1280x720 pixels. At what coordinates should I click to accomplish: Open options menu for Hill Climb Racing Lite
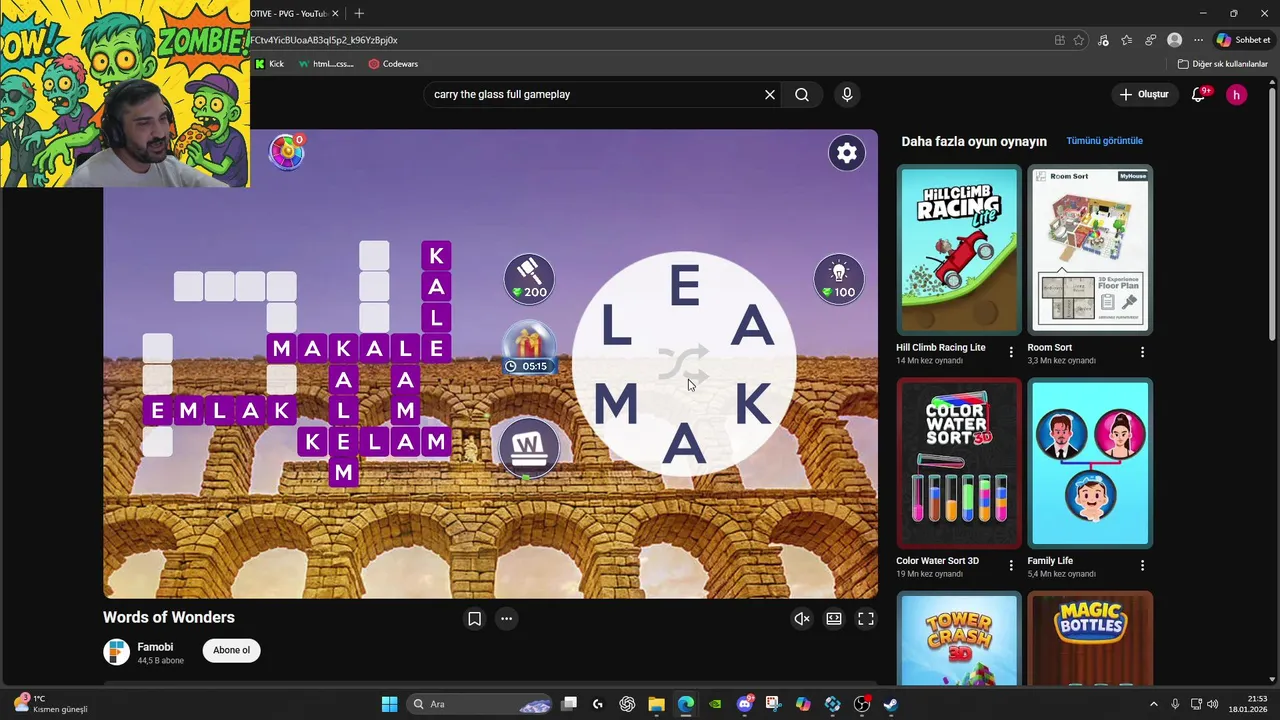[1011, 352]
